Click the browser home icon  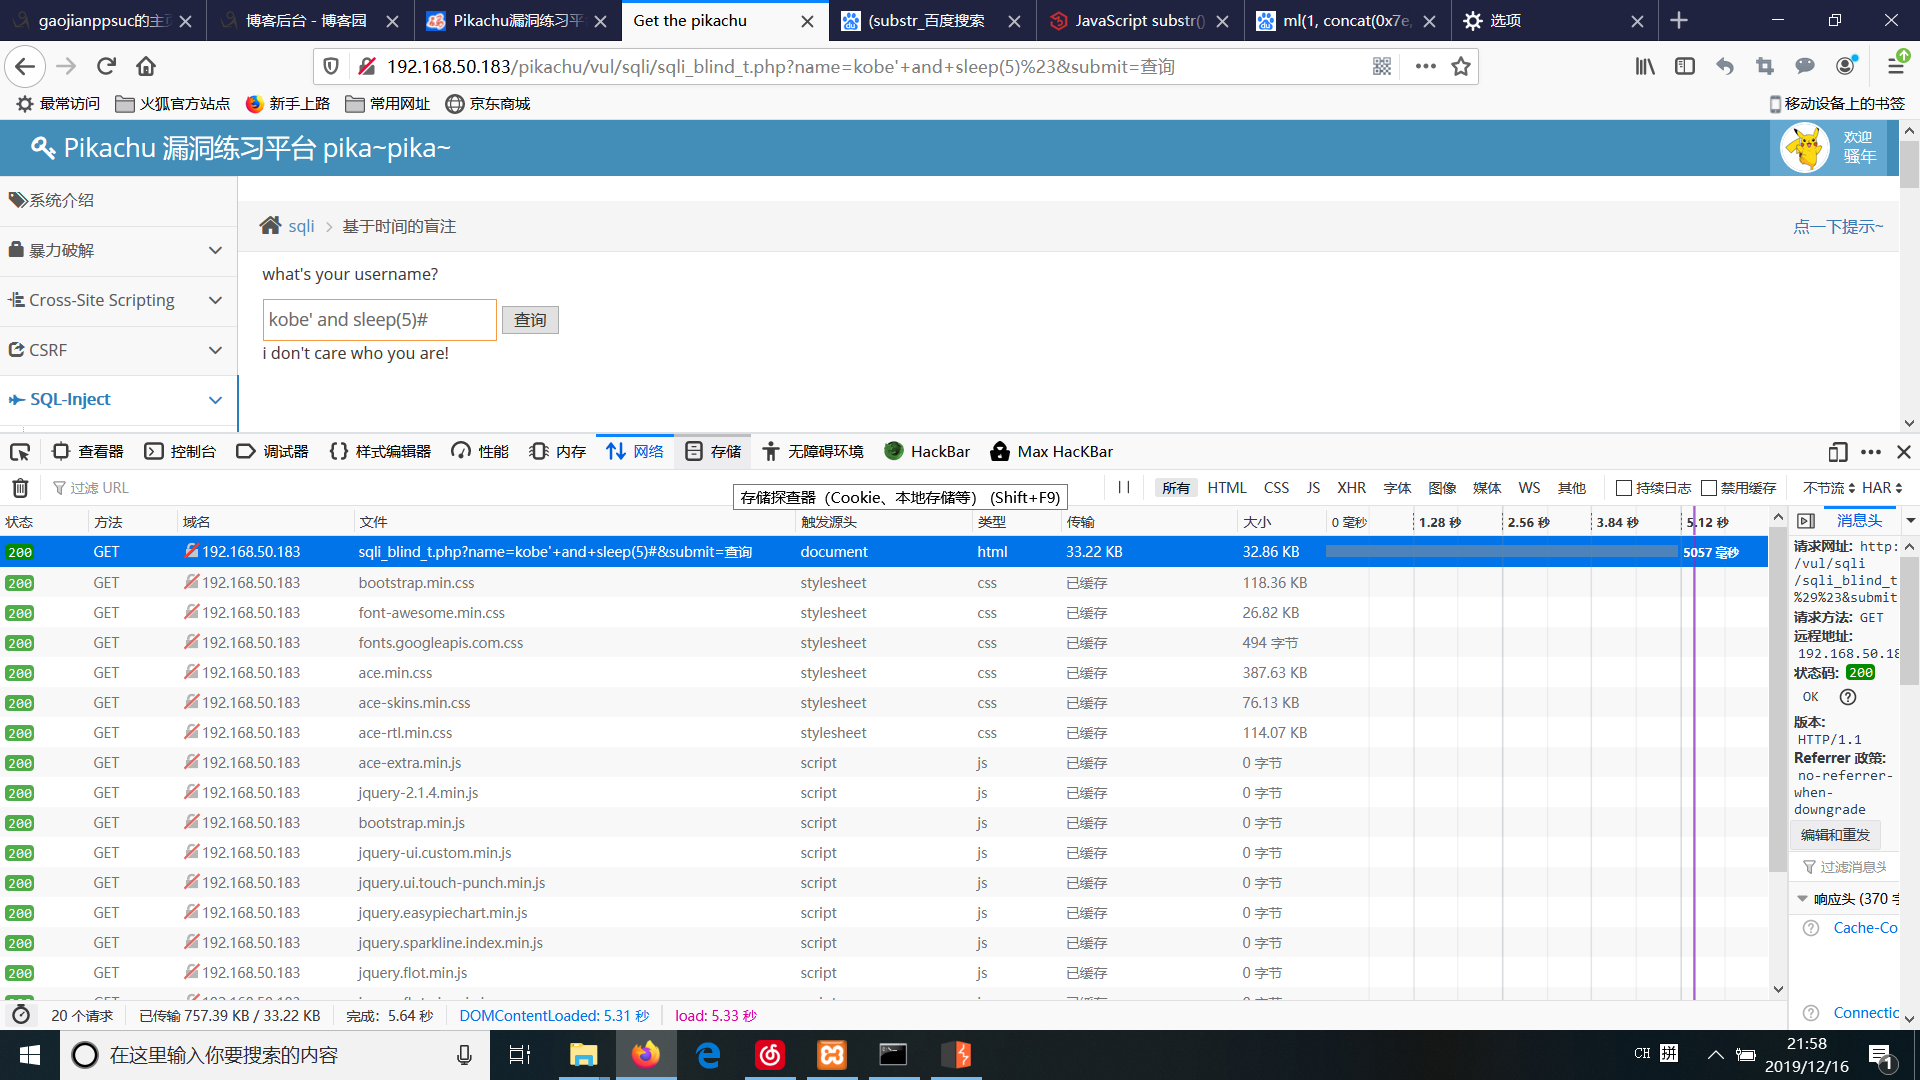click(146, 66)
